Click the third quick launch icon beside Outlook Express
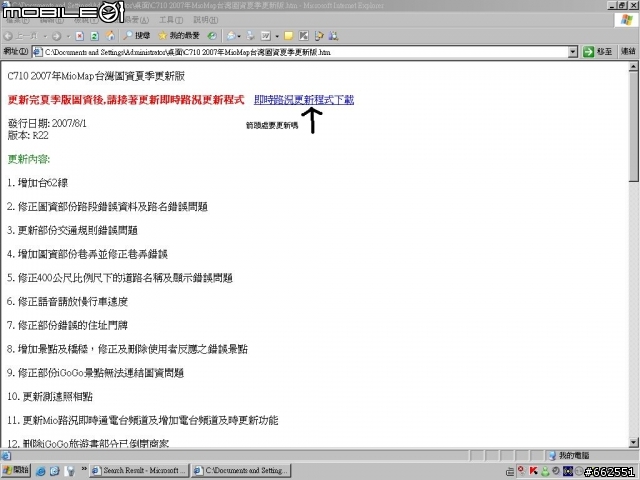Viewport: 640px width, 480px height. [x=70, y=471]
